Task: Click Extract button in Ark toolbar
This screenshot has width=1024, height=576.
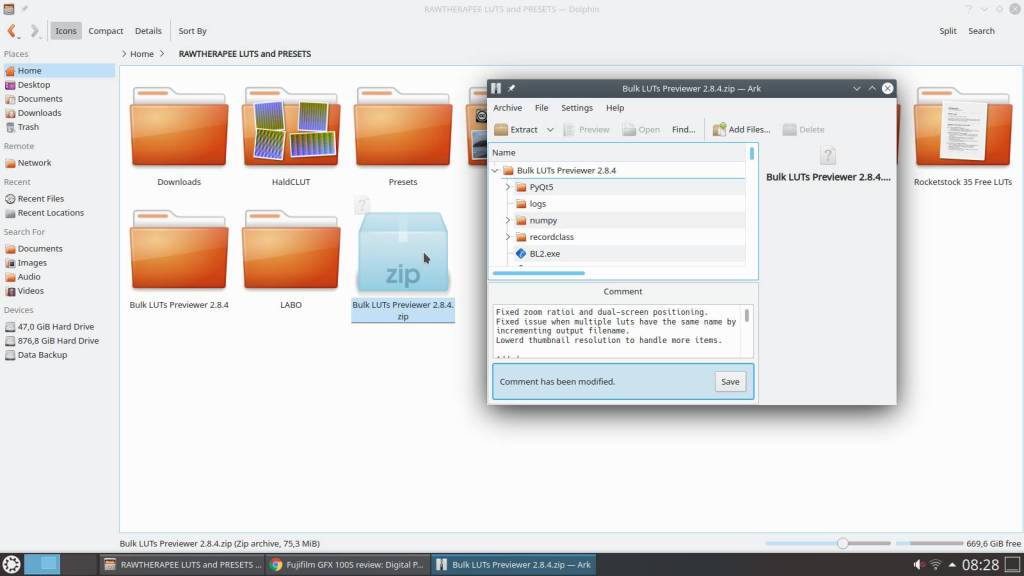Action: tap(517, 129)
